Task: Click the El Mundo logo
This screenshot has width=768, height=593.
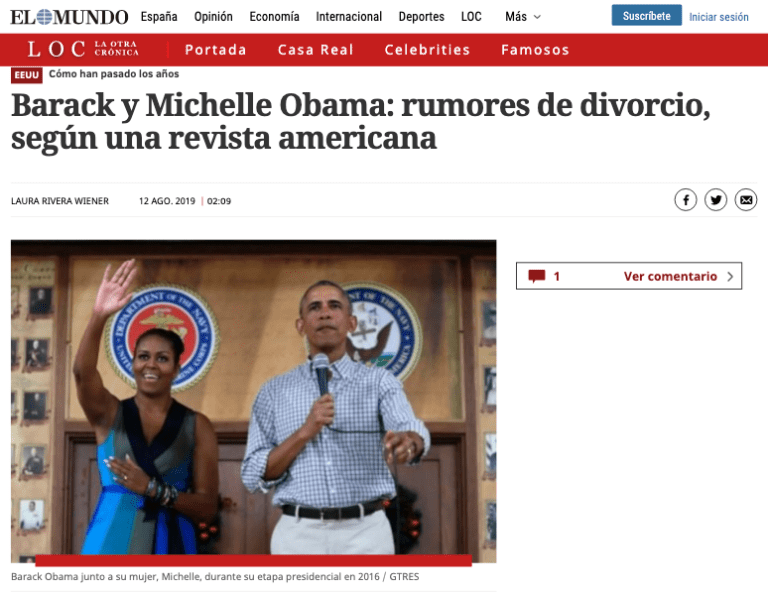Action: [69, 17]
